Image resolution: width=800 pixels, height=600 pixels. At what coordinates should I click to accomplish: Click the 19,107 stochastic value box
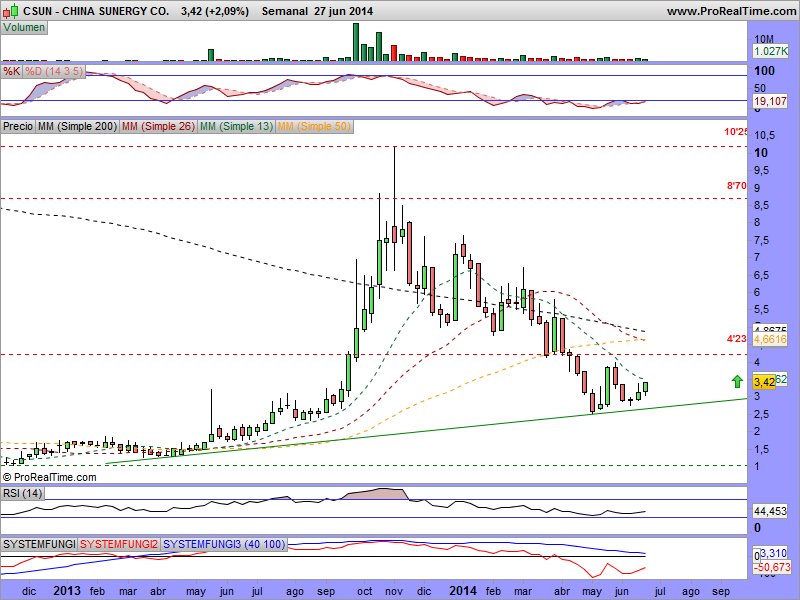770,101
